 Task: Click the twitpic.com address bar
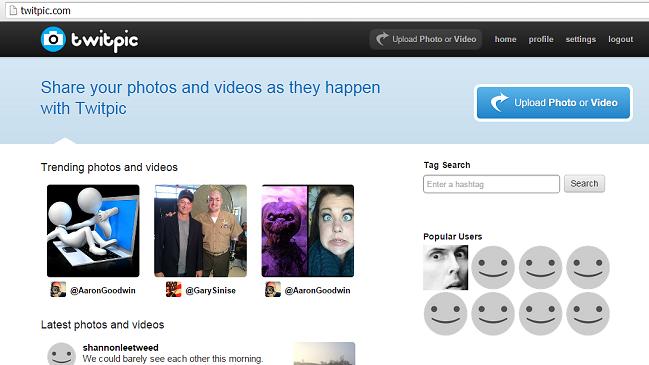(x=327, y=11)
